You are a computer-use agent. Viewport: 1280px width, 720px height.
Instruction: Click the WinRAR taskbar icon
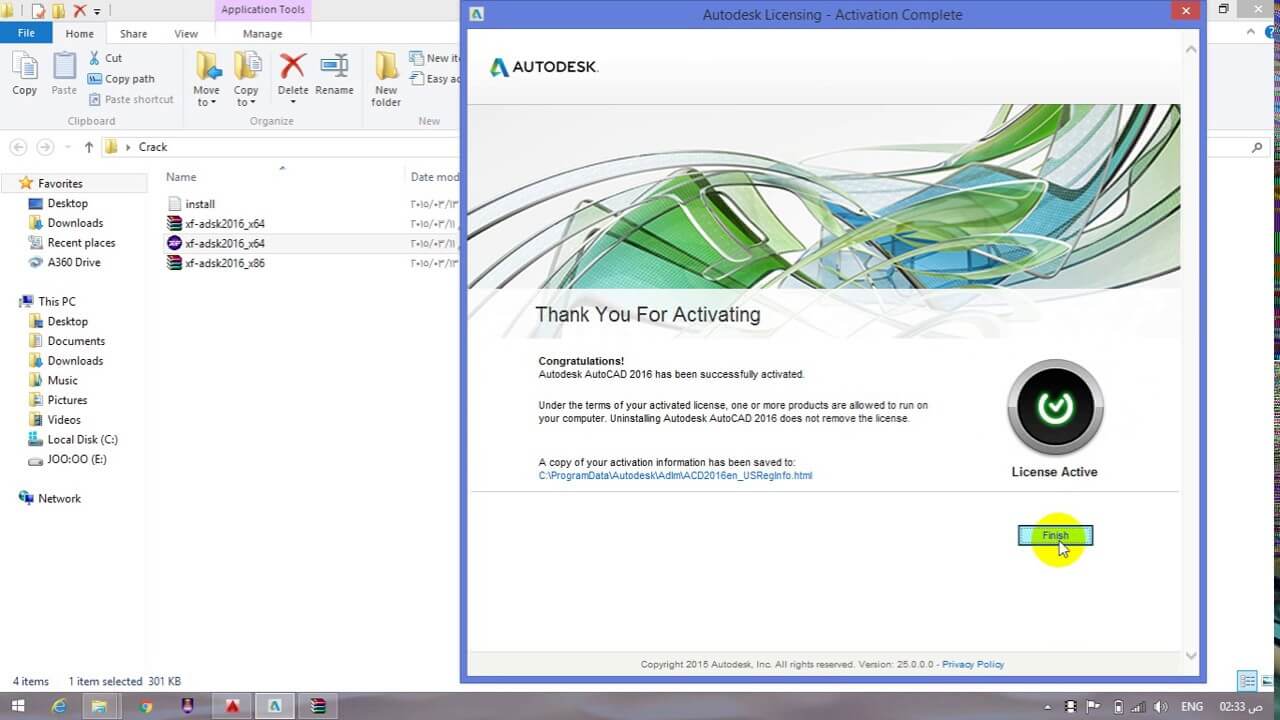318,706
